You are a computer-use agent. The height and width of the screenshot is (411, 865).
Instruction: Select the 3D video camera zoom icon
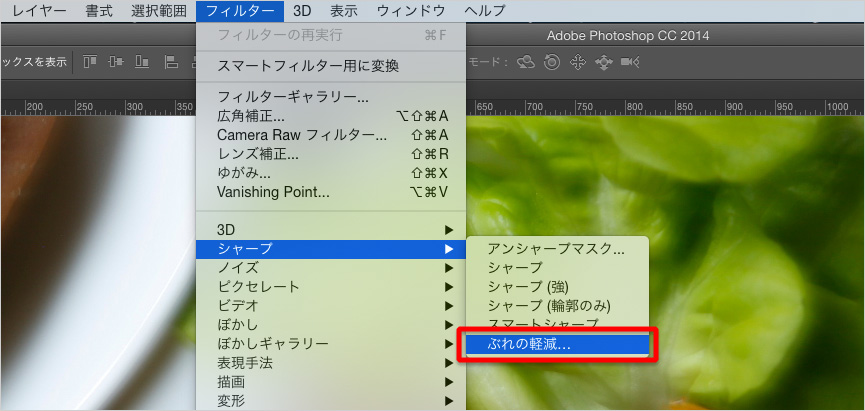coord(629,62)
